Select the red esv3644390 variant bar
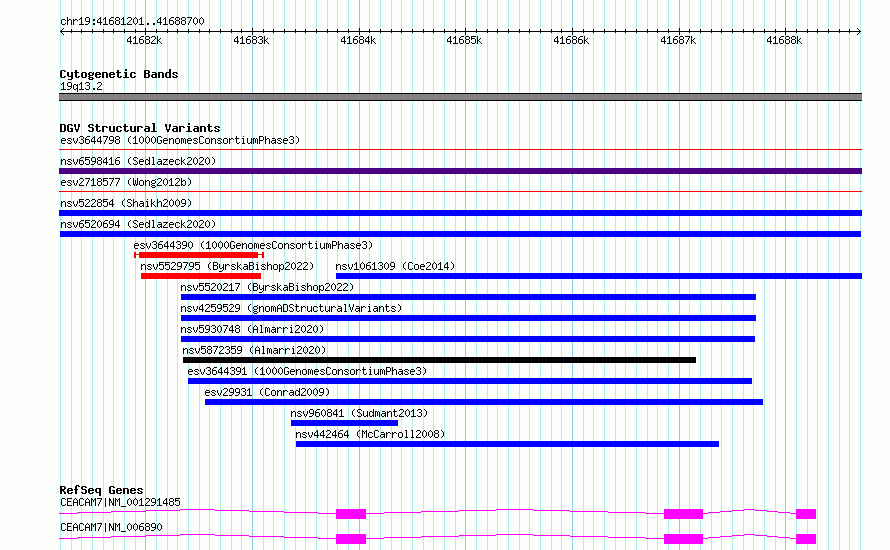The width and height of the screenshot is (890, 550). (x=199, y=255)
